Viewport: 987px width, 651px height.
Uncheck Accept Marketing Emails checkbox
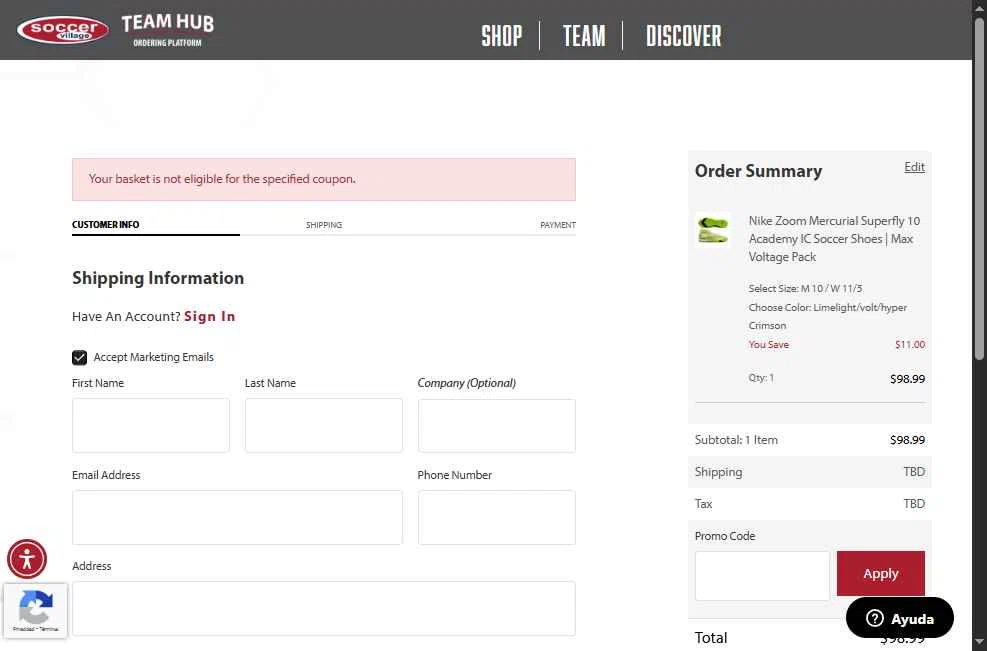coord(79,358)
